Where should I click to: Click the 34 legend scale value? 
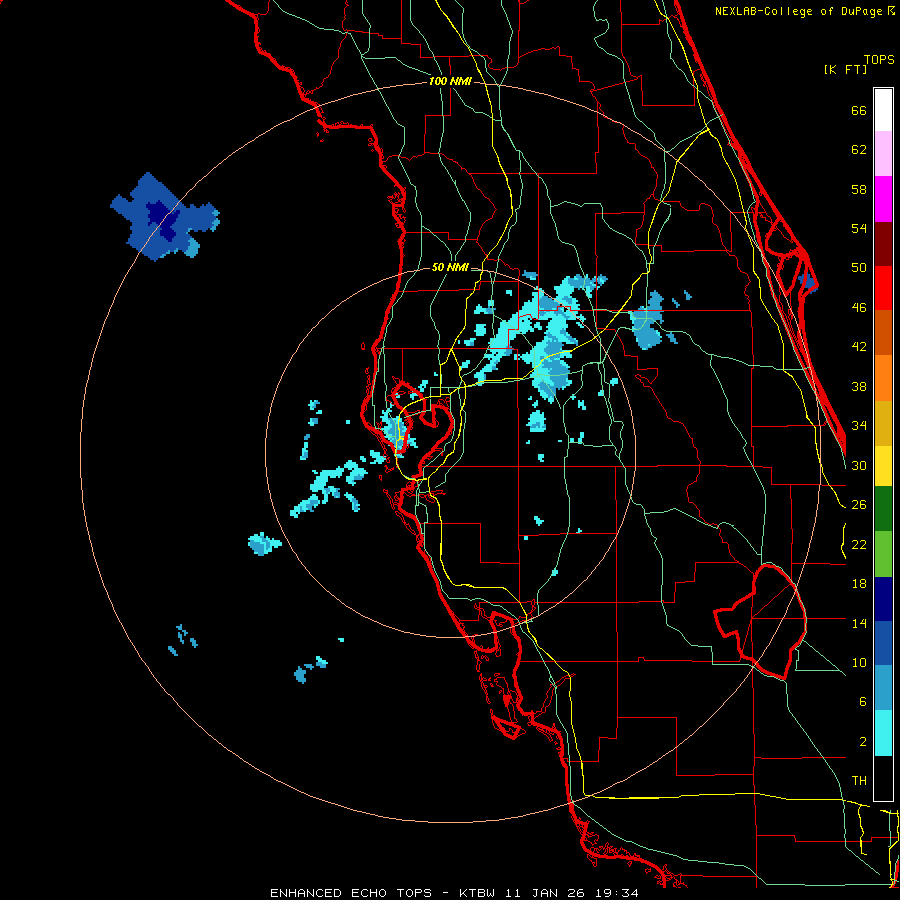pos(859,426)
